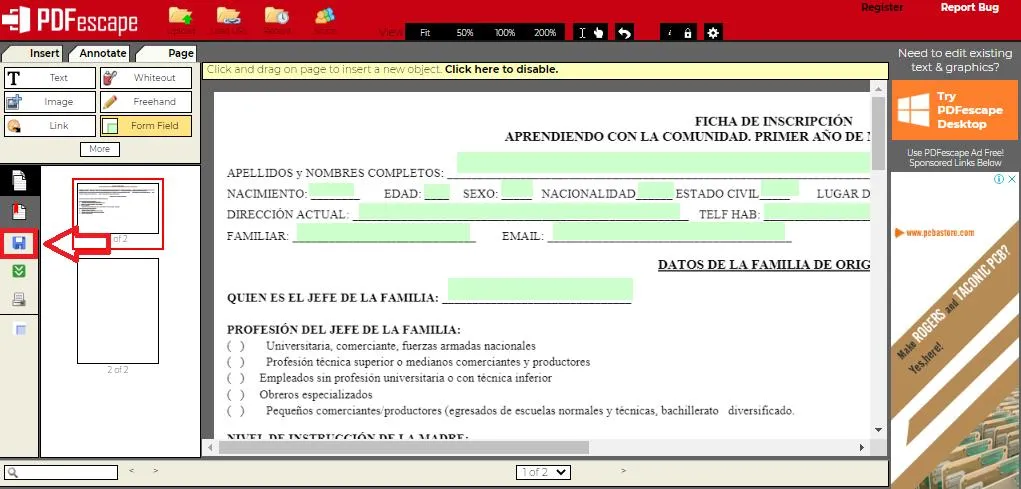Click the Register link
This screenshot has height=489, width=1021.
coord(882,8)
